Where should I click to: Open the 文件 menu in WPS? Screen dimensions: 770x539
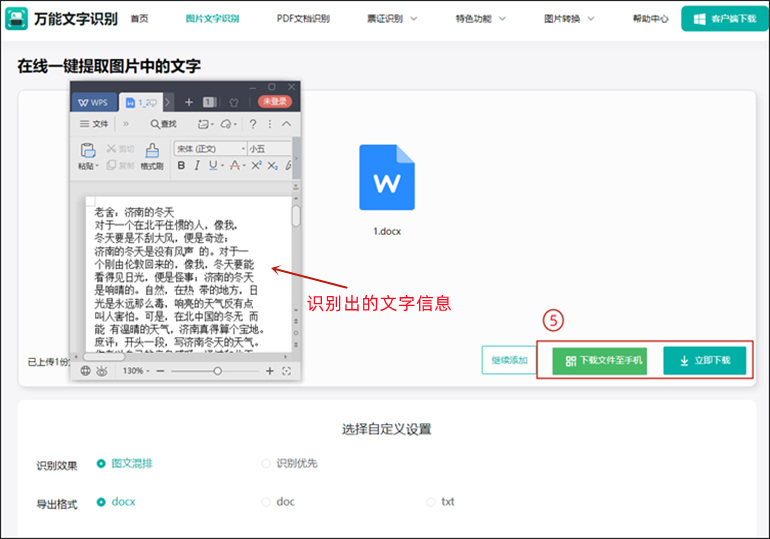(x=94, y=124)
